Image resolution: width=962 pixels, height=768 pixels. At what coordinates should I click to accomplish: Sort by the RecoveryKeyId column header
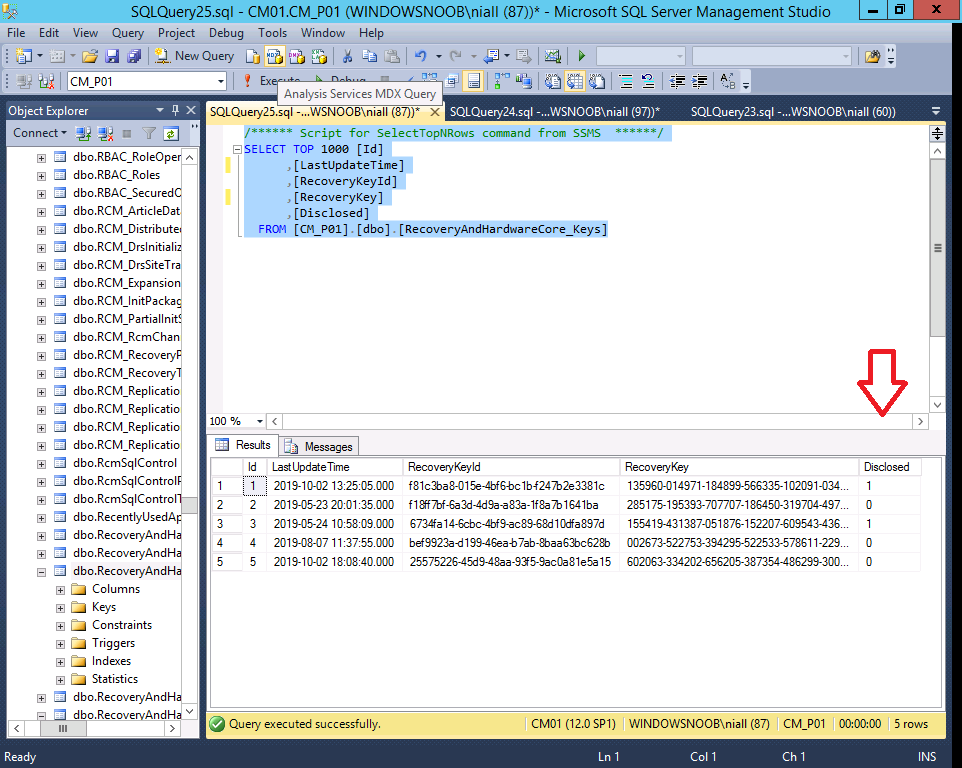pos(510,467)
